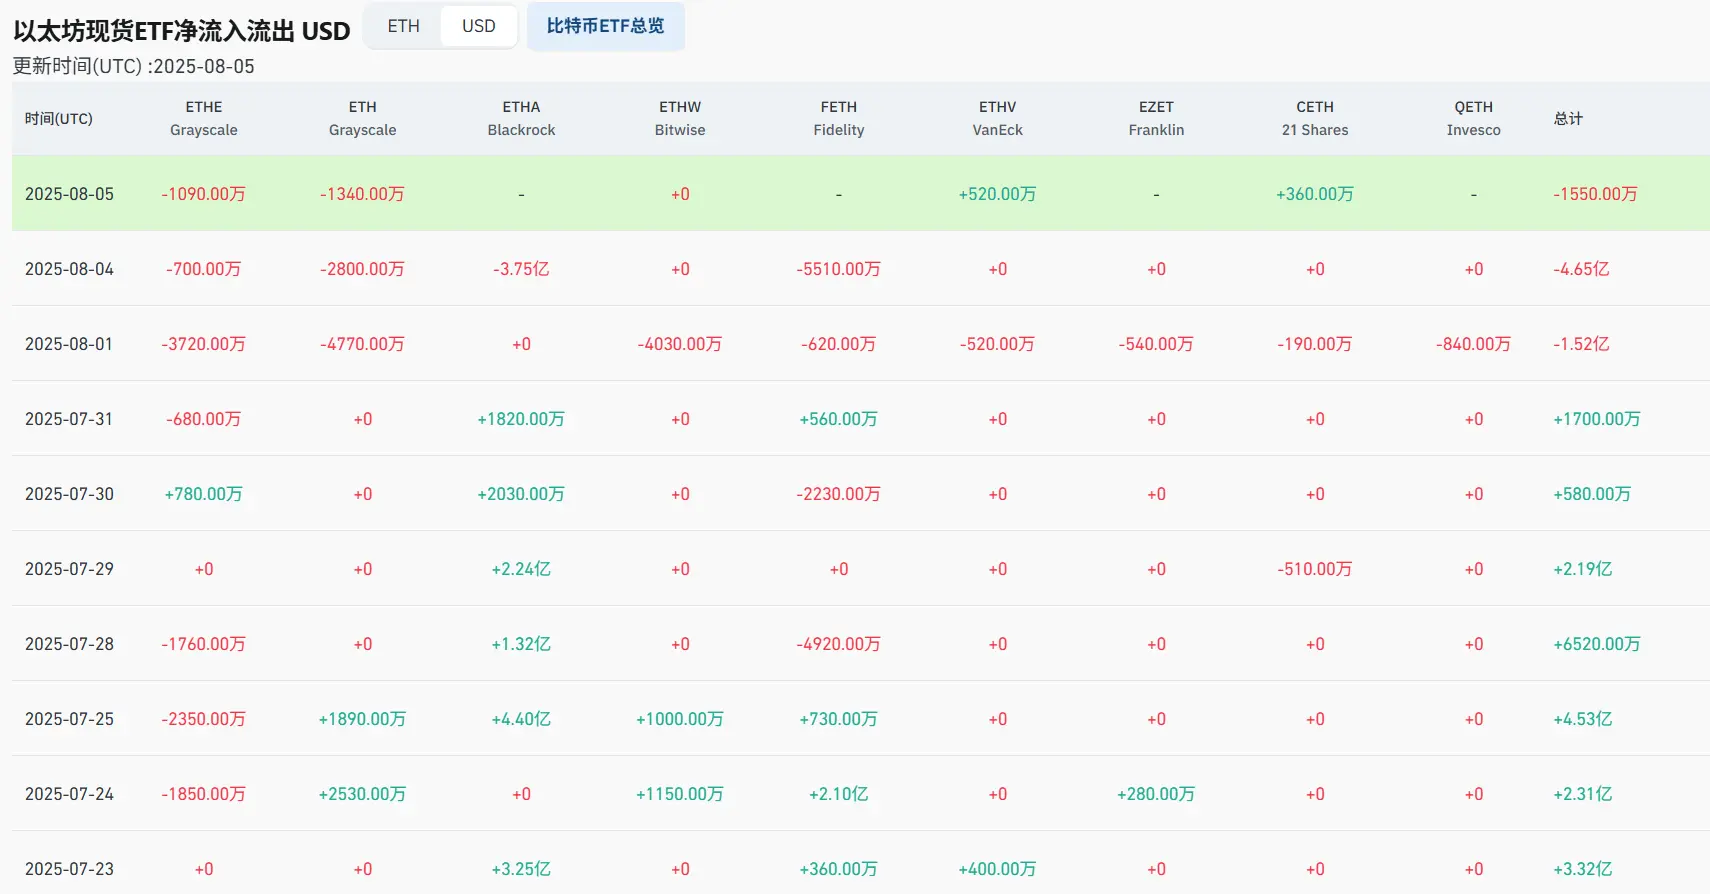Click the -540.00万 Franklin value

(1156, 344)
